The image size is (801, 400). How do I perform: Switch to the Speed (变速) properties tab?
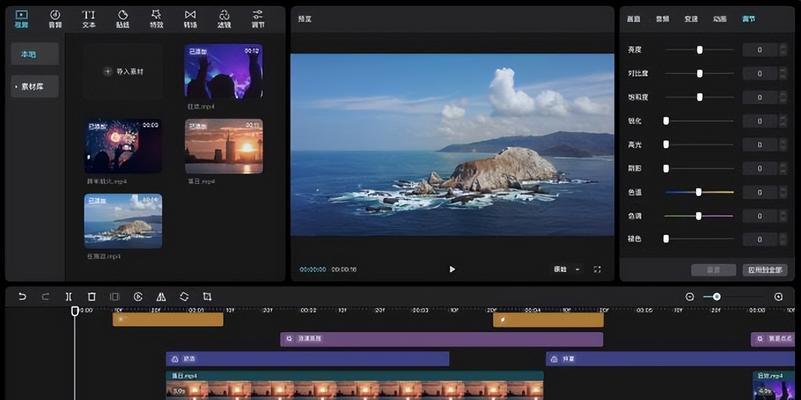coord(691,19)
